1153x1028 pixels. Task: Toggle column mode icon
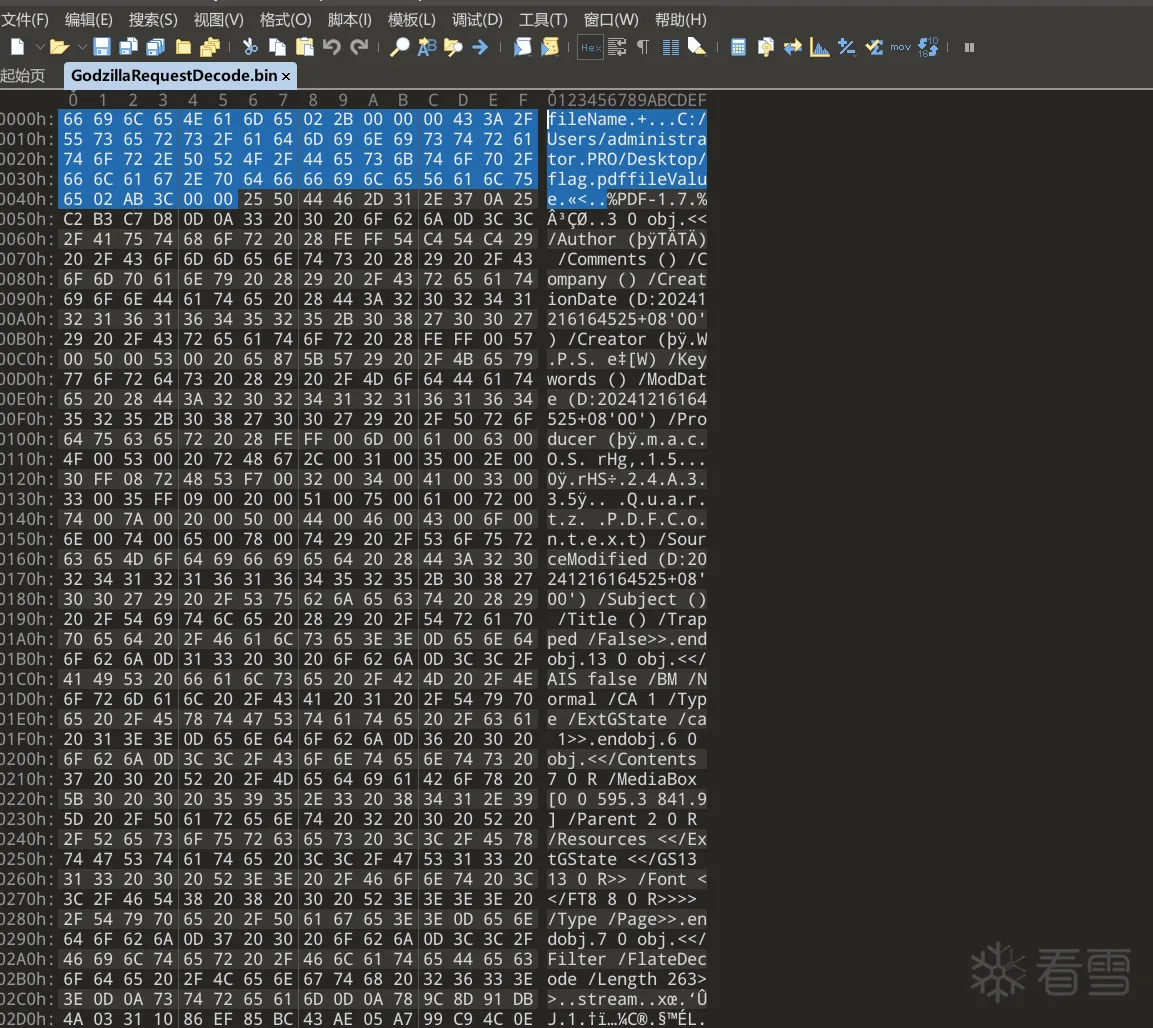click(671, 47)
